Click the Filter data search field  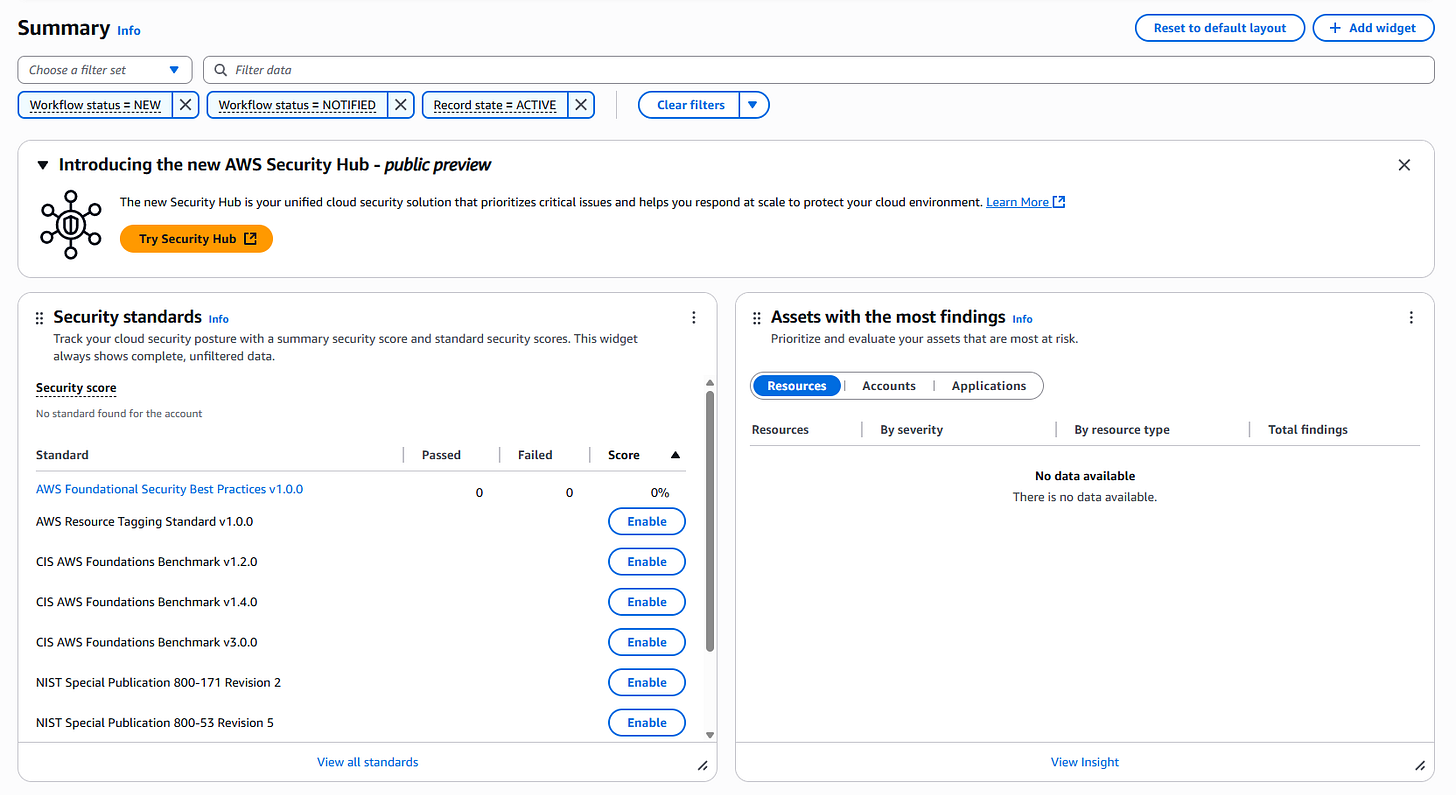pos(819,70)
